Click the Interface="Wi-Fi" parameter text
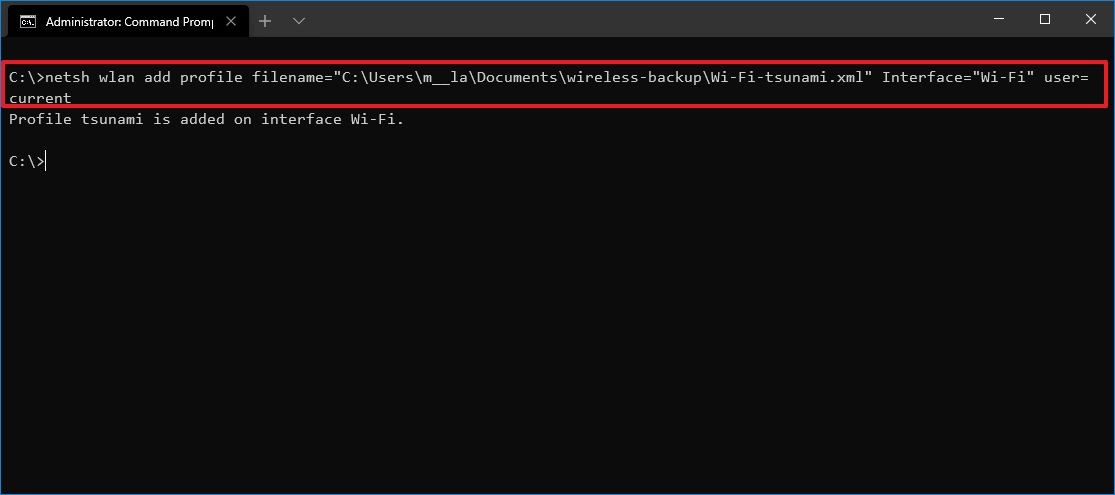 pyautogui.click(x=959, y=77)
